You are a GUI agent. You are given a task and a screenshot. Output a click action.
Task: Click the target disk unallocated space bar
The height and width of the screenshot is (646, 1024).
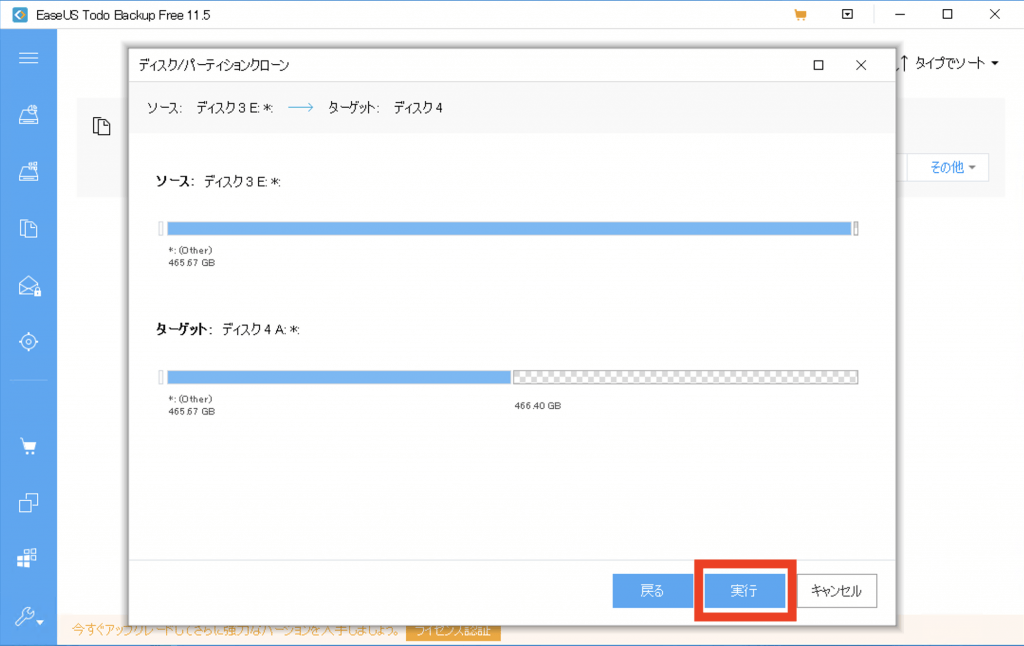pos(685,377)
